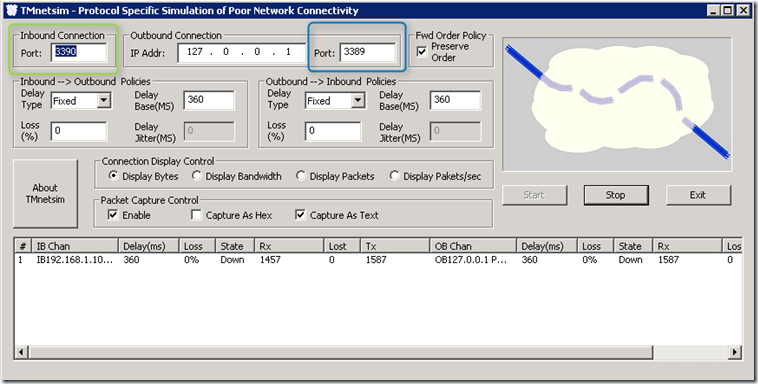Image resolution: width=758 pixels, height=384 pixels.
Task: Click the Stop button
Action: click(x=616, y=195)
